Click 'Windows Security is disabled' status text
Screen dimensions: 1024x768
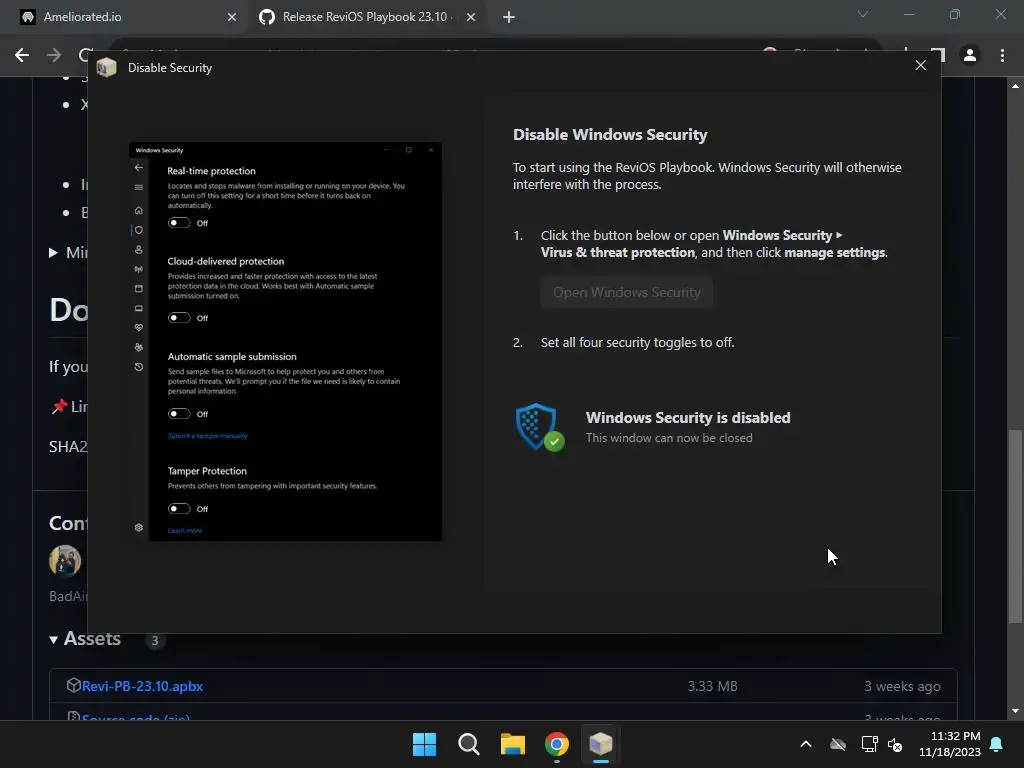(x=688, y=418)
